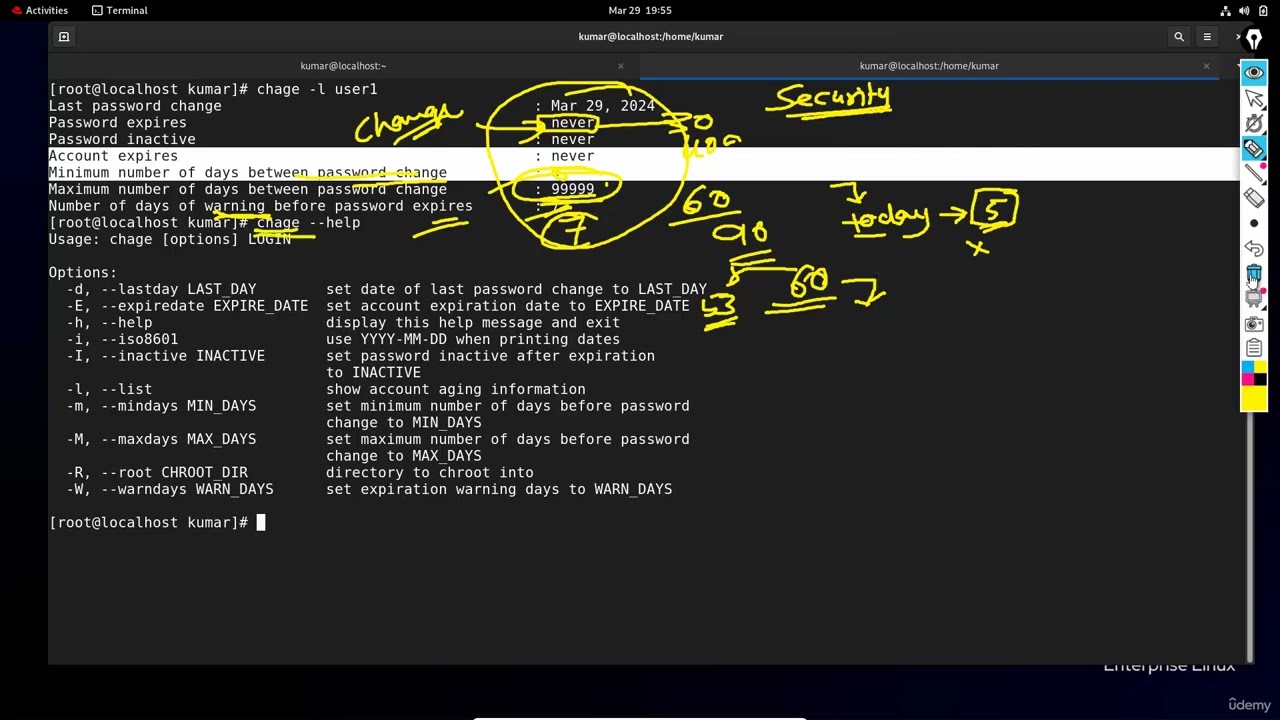Select the straight line tool

1254,174
